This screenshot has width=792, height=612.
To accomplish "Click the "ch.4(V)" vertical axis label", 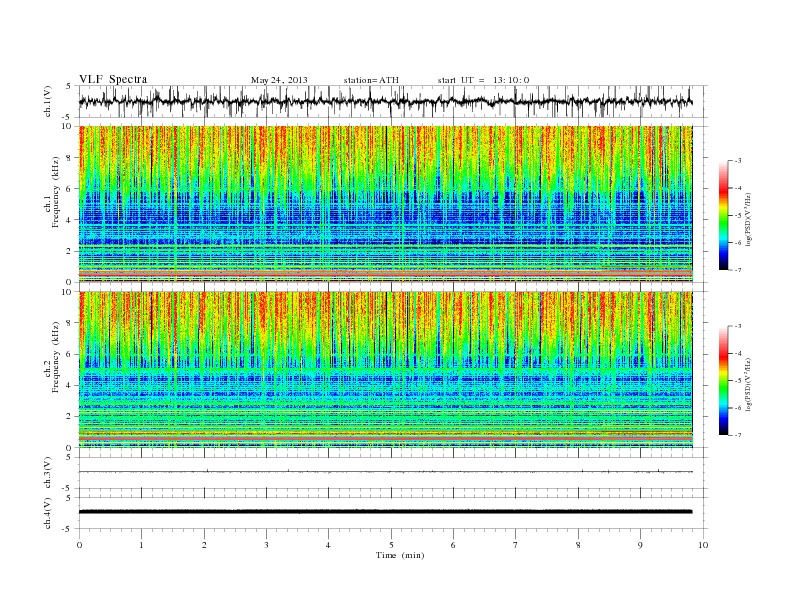I will (47, 513).
